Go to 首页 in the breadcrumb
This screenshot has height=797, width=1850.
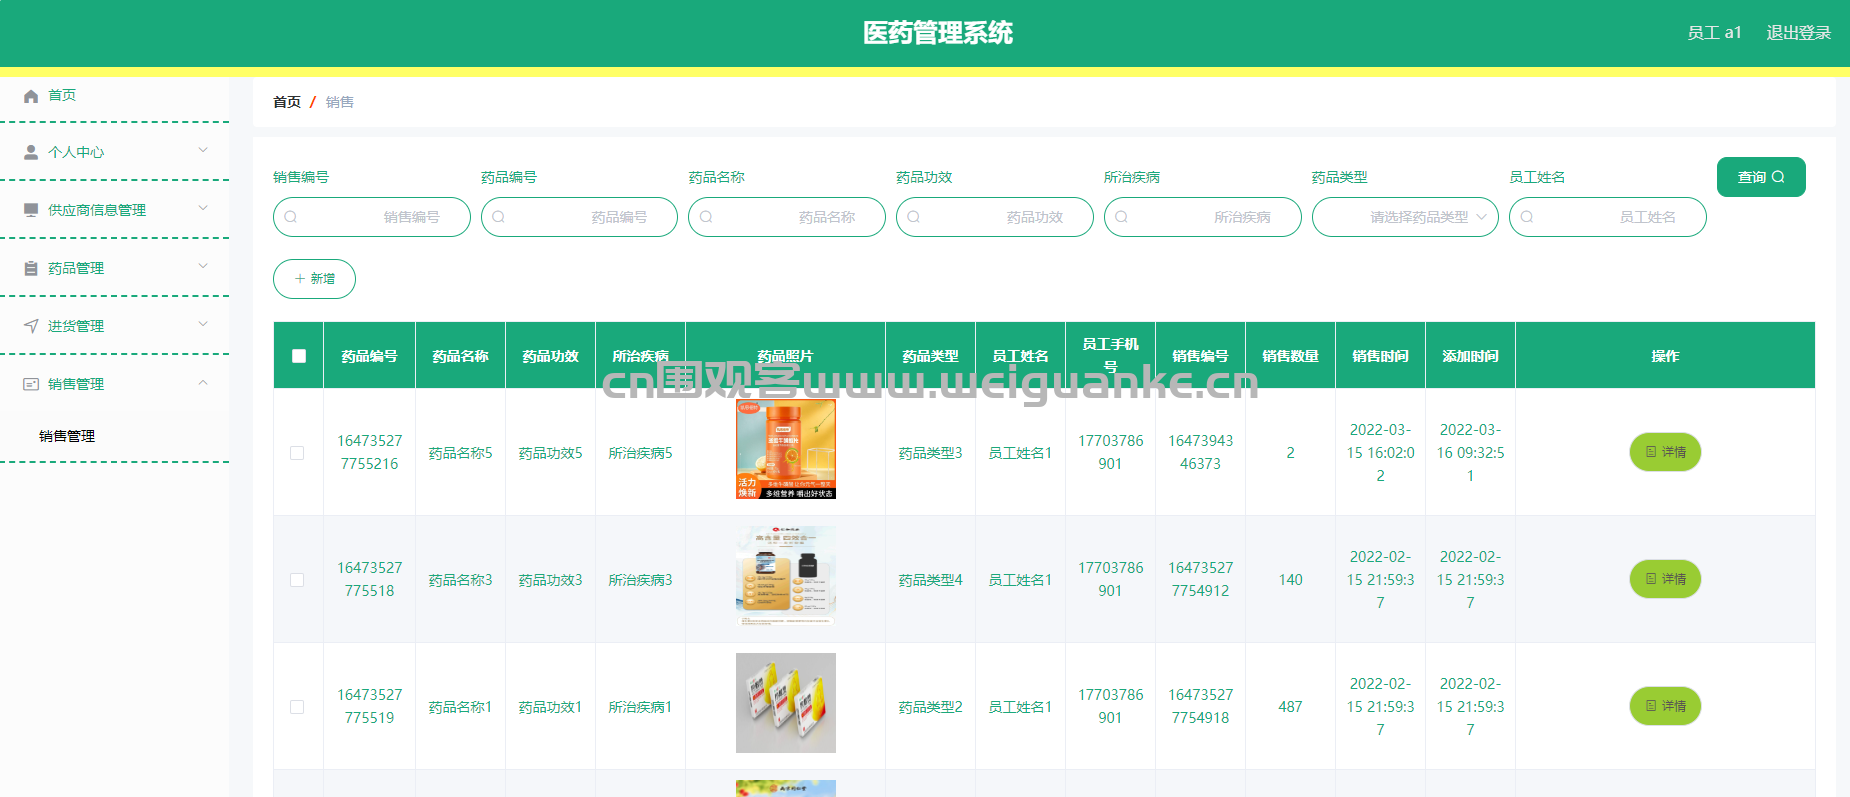click(287, 102)
